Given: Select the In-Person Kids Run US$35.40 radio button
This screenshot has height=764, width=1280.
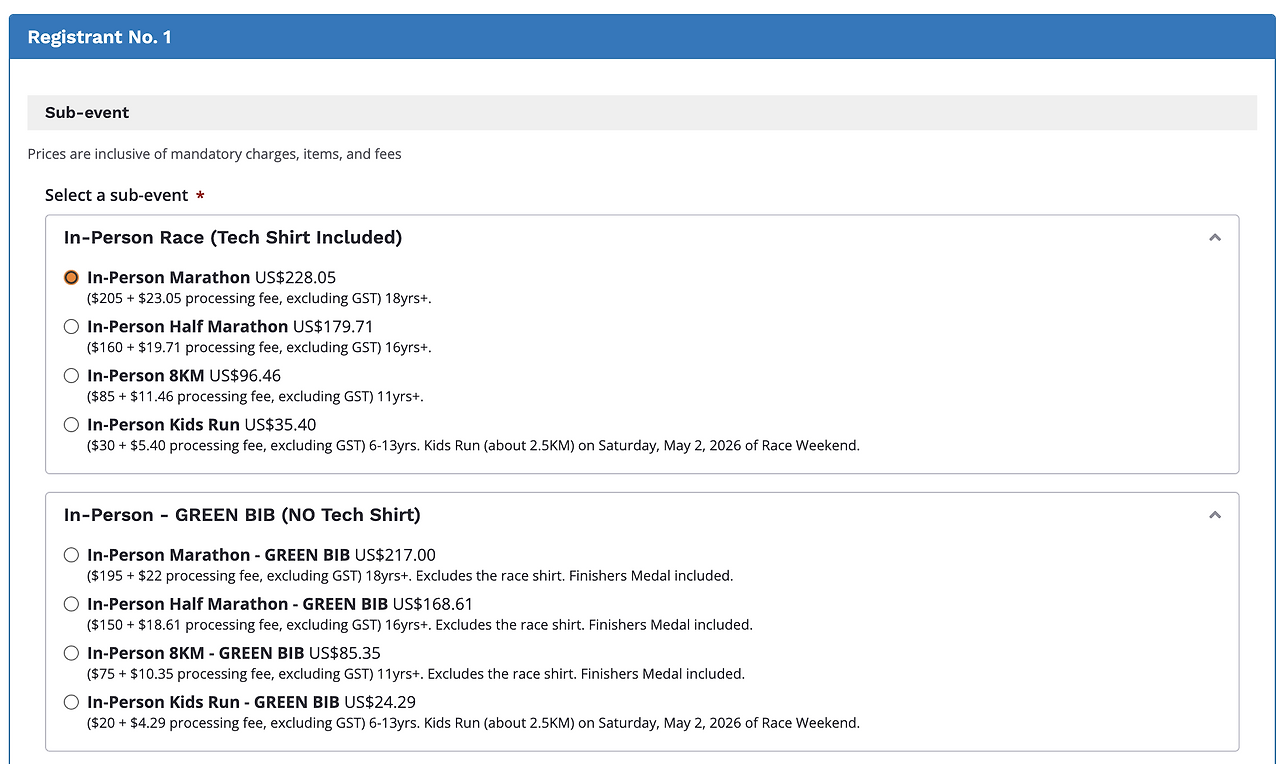Looking at the screenshot, I should tap(71, 424).
